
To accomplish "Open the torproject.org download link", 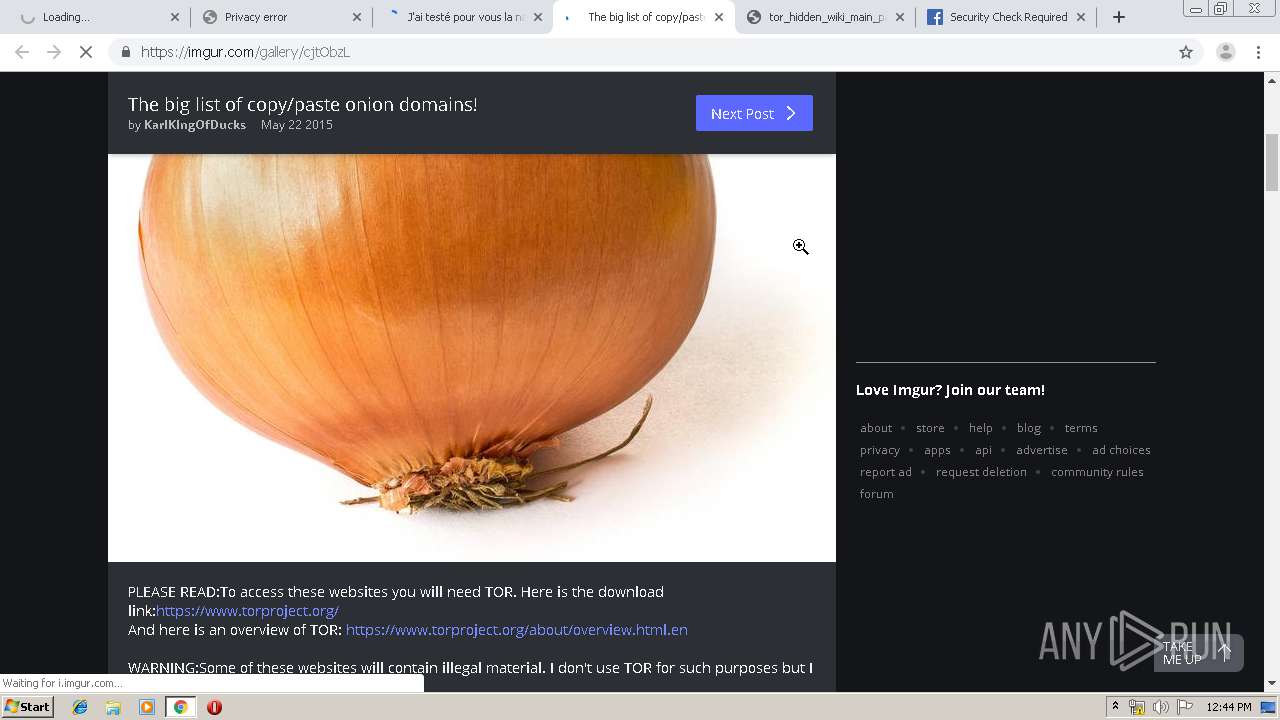I will [247, 611].
